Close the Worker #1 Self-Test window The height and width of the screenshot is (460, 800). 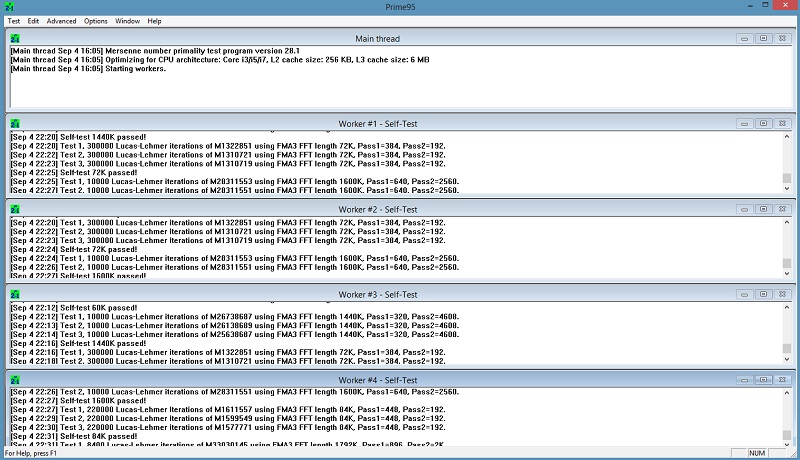[782, 123]
